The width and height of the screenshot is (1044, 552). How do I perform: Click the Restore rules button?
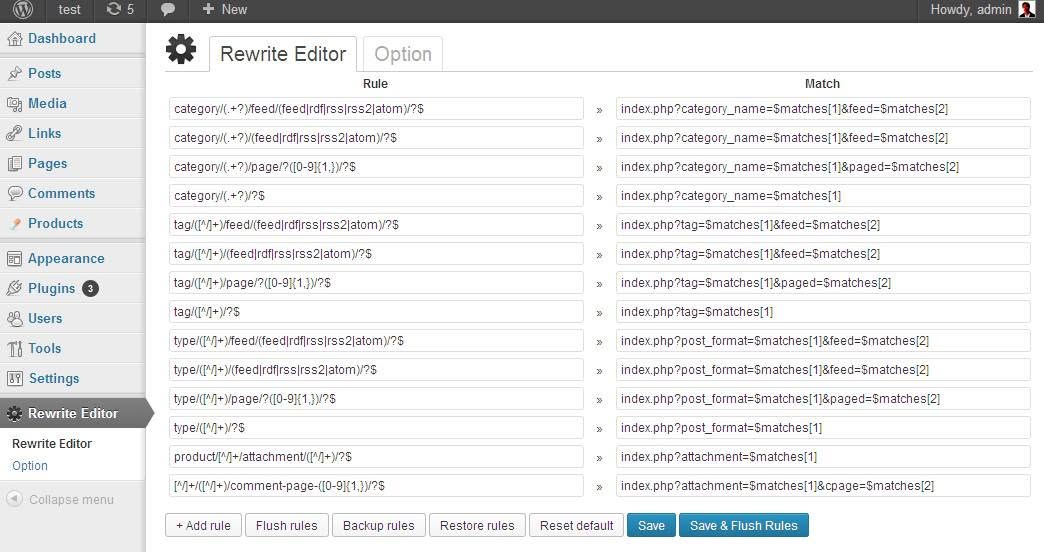pos(477,525)
